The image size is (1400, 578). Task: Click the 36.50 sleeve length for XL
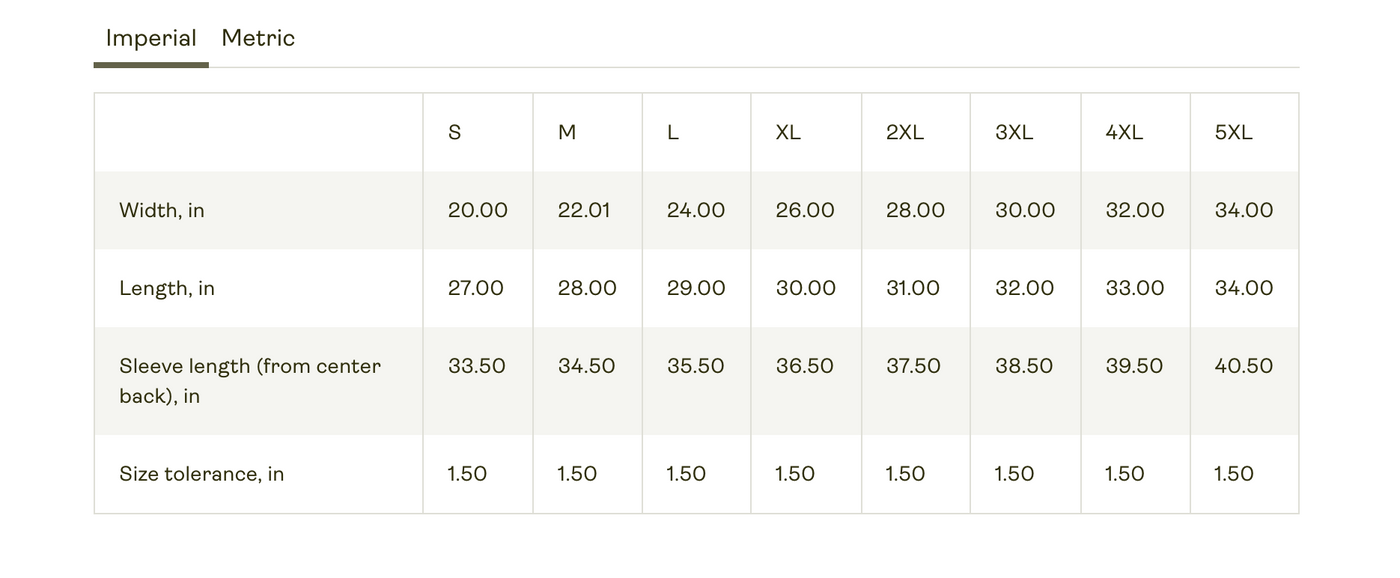(805, 366)
